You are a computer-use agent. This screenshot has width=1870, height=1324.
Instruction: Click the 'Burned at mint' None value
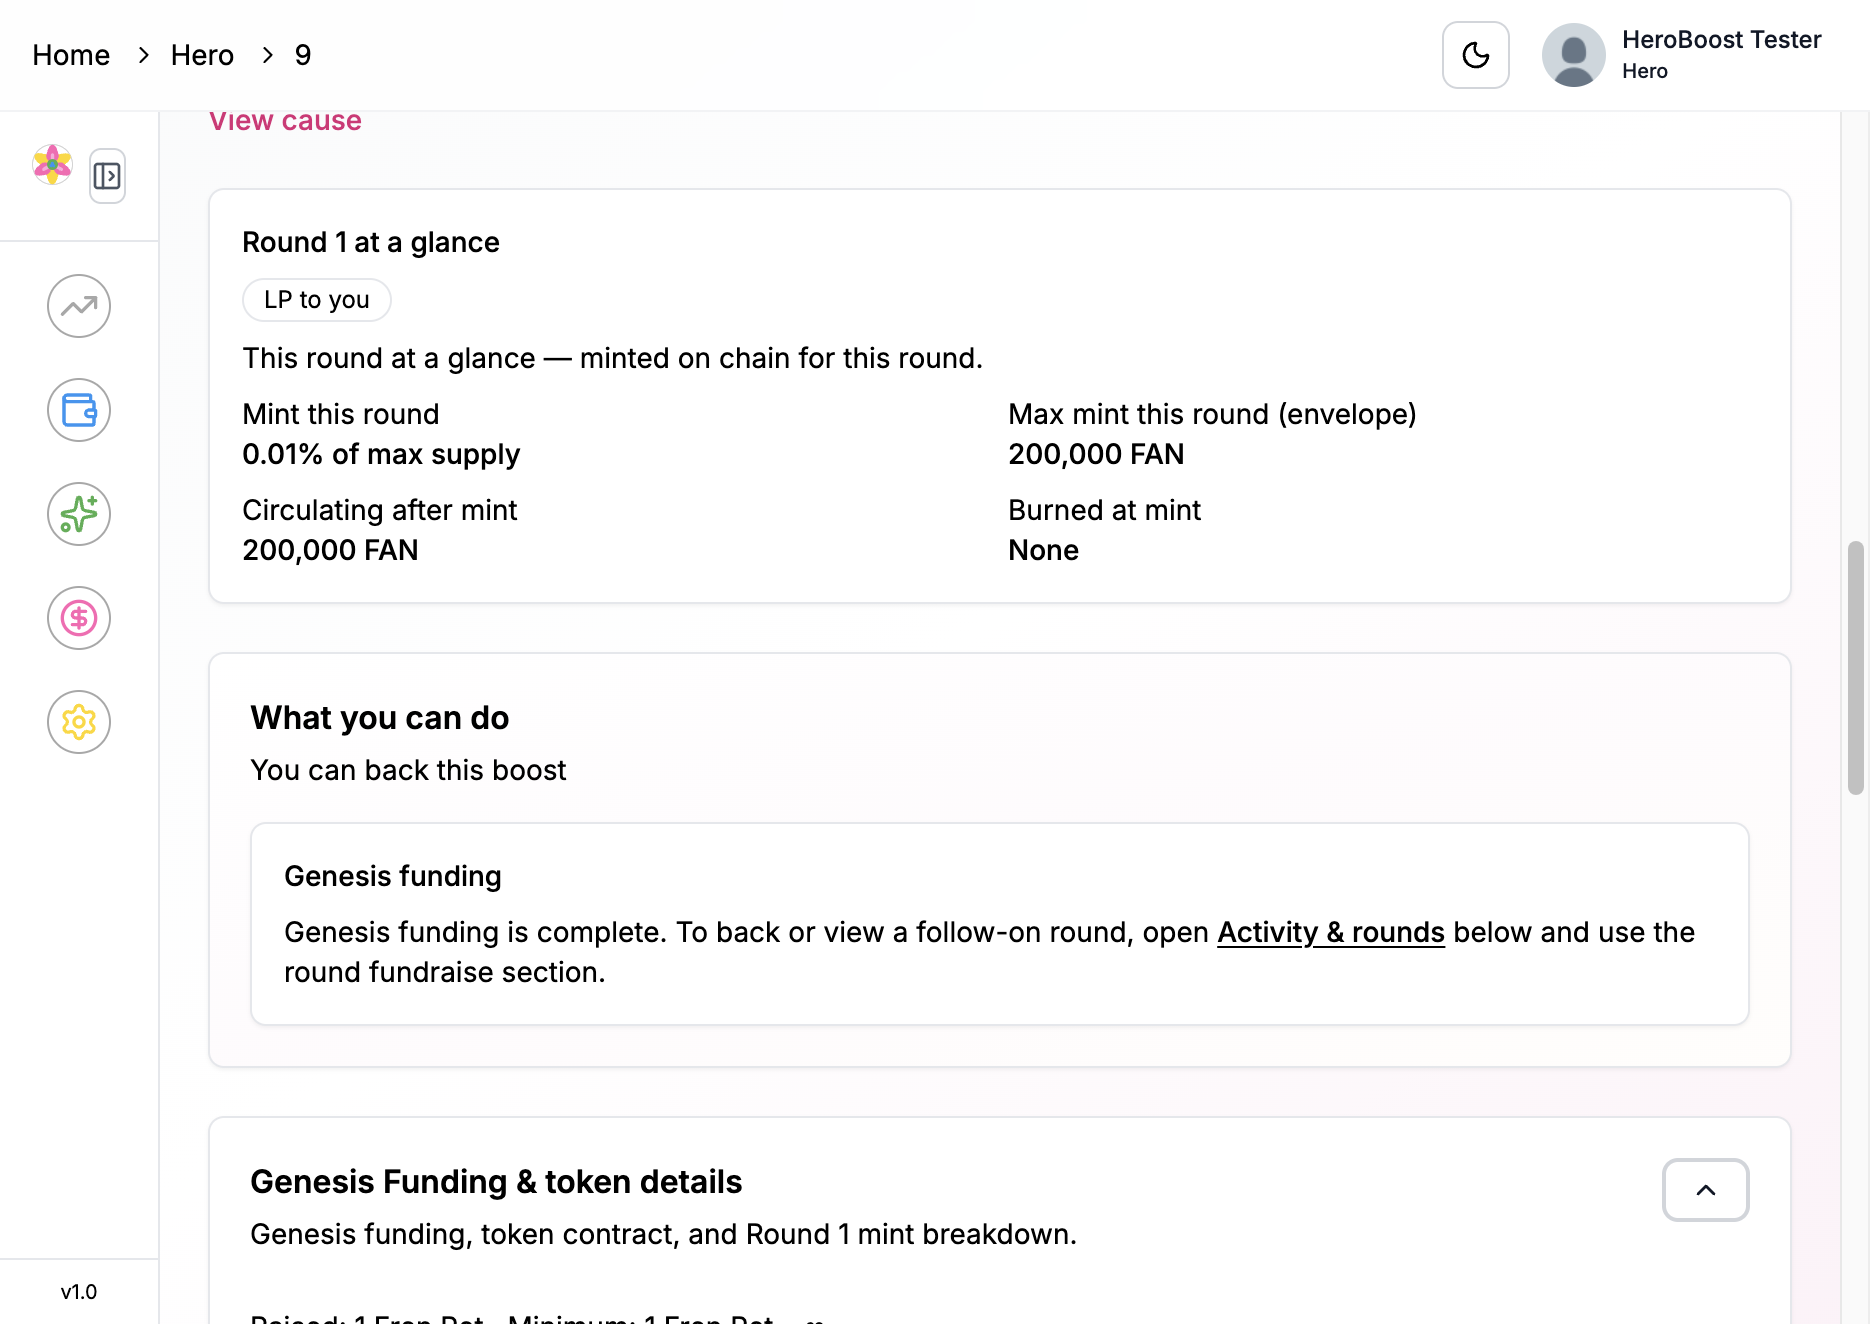tap(1043, 550)
